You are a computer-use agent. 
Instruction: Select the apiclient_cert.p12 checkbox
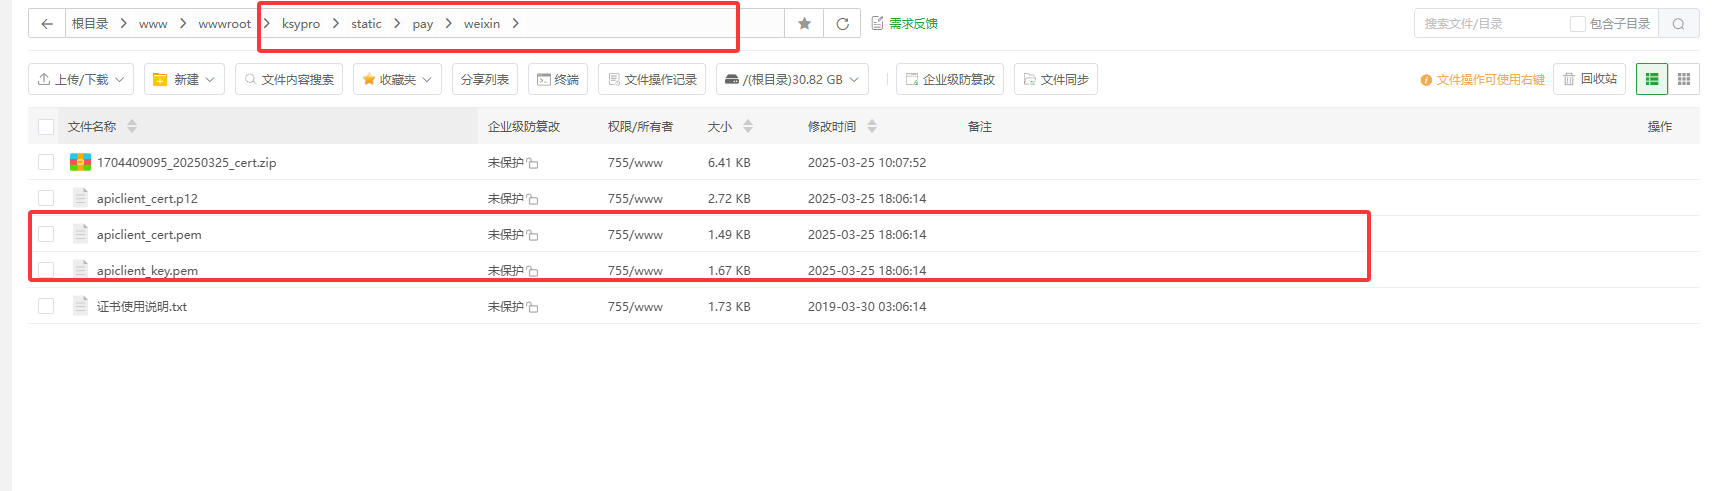(46, 198)
